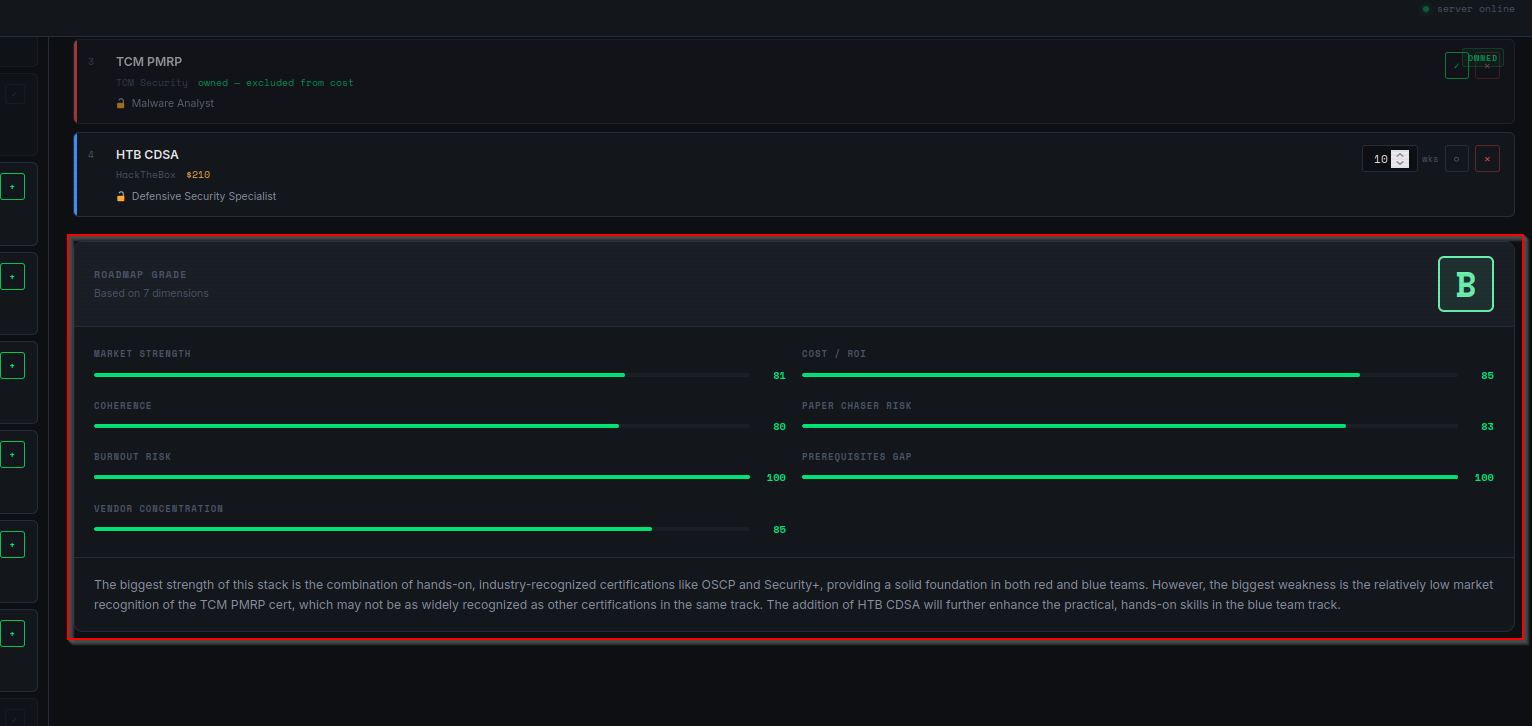Select the TCM PMRP certification title
Image resolution: width=1532 pixels, height=726 pixels.
[x=149, y=62]
